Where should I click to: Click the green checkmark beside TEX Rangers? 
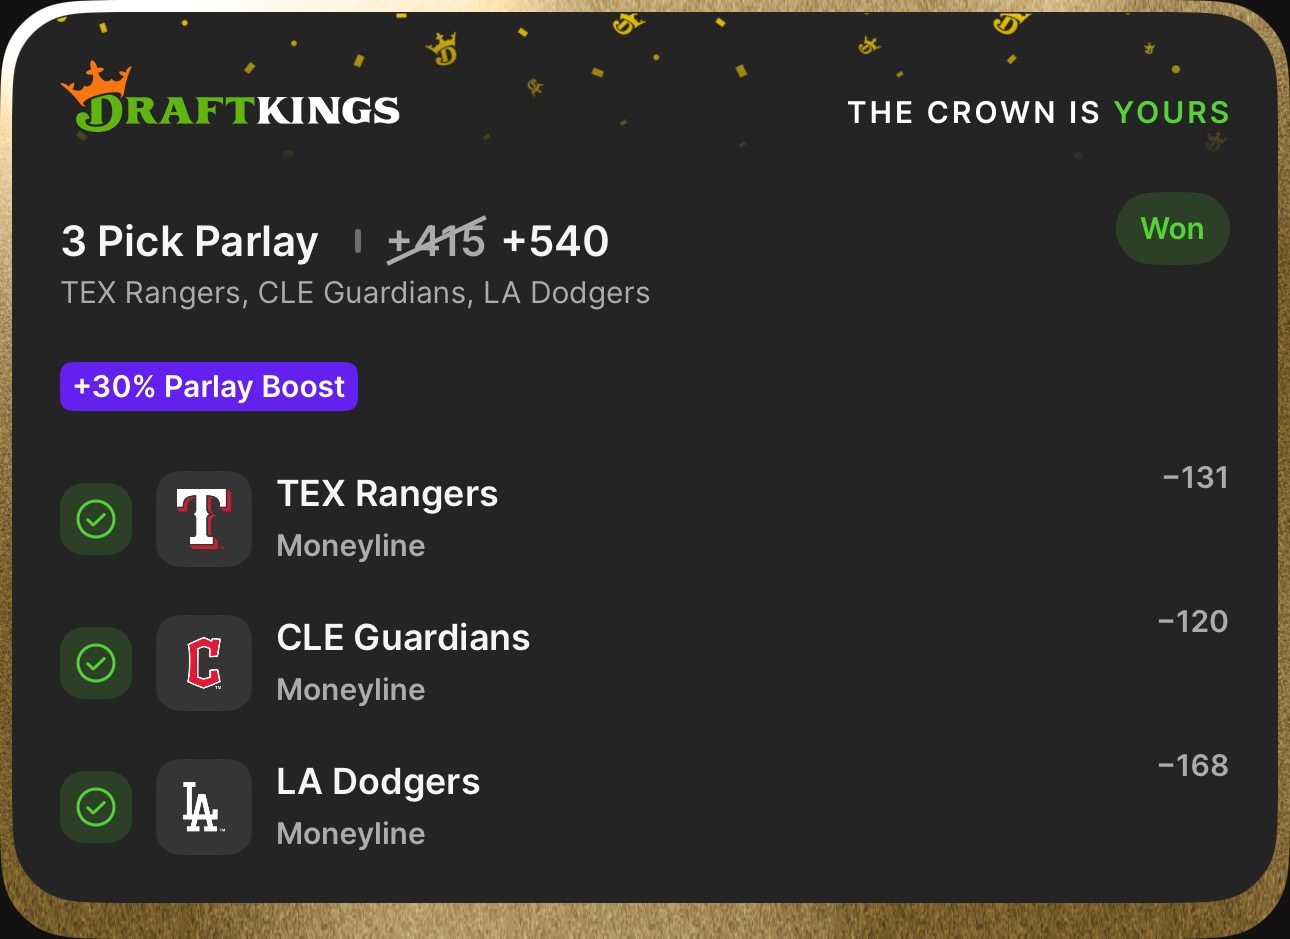(96, 519)
